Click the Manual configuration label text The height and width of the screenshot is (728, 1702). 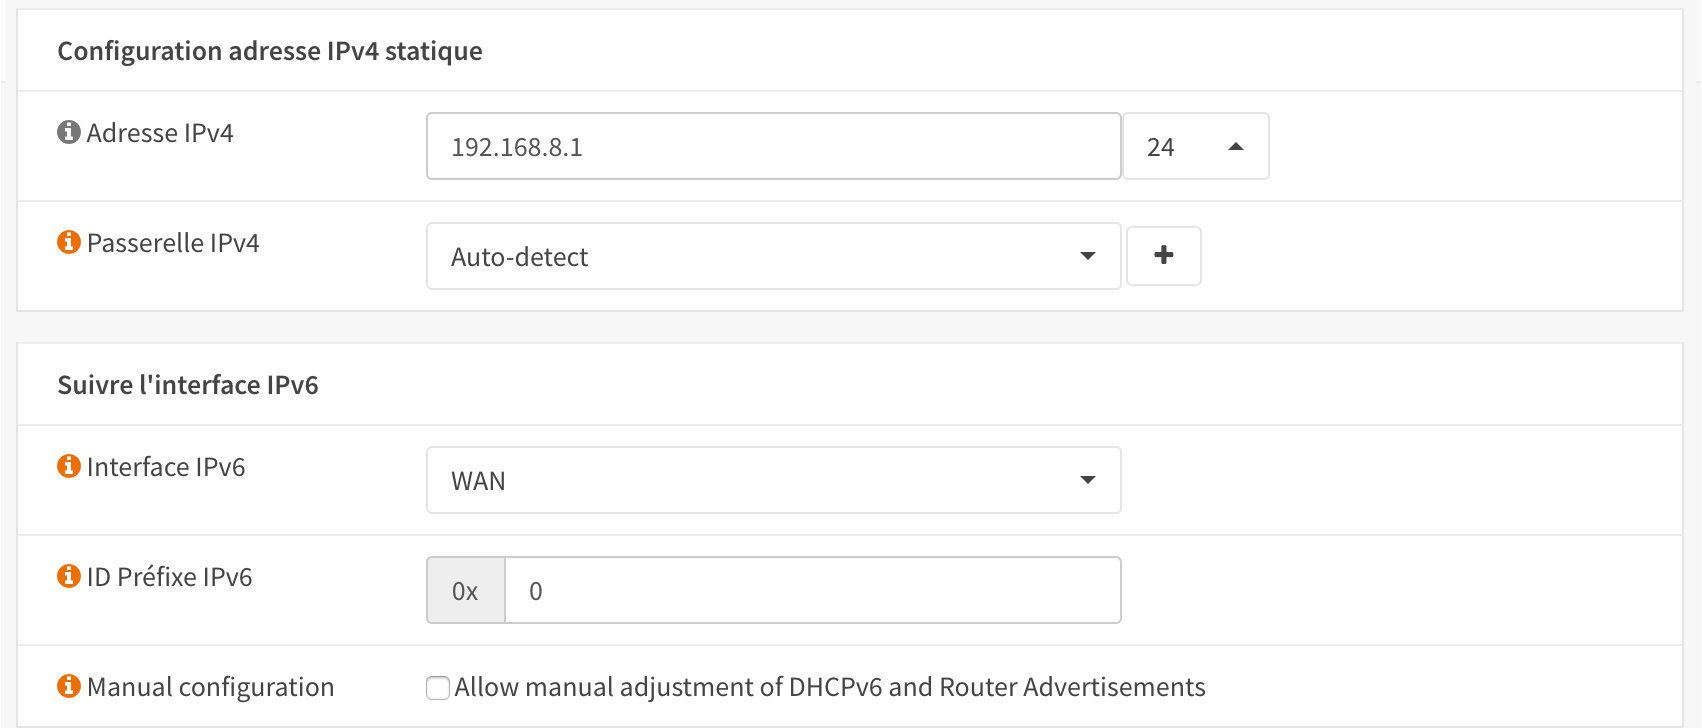pos(211,687)
